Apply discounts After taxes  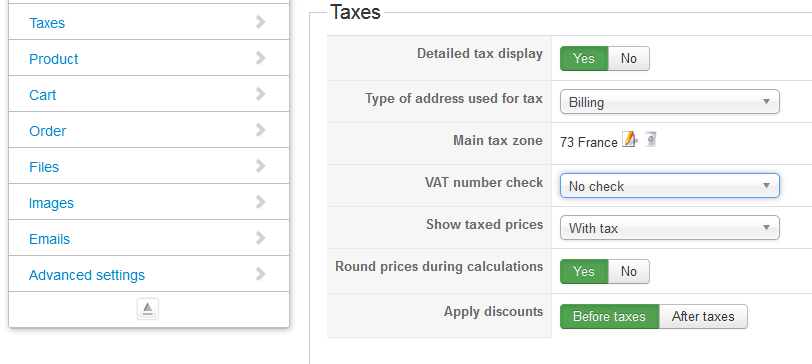703,316
